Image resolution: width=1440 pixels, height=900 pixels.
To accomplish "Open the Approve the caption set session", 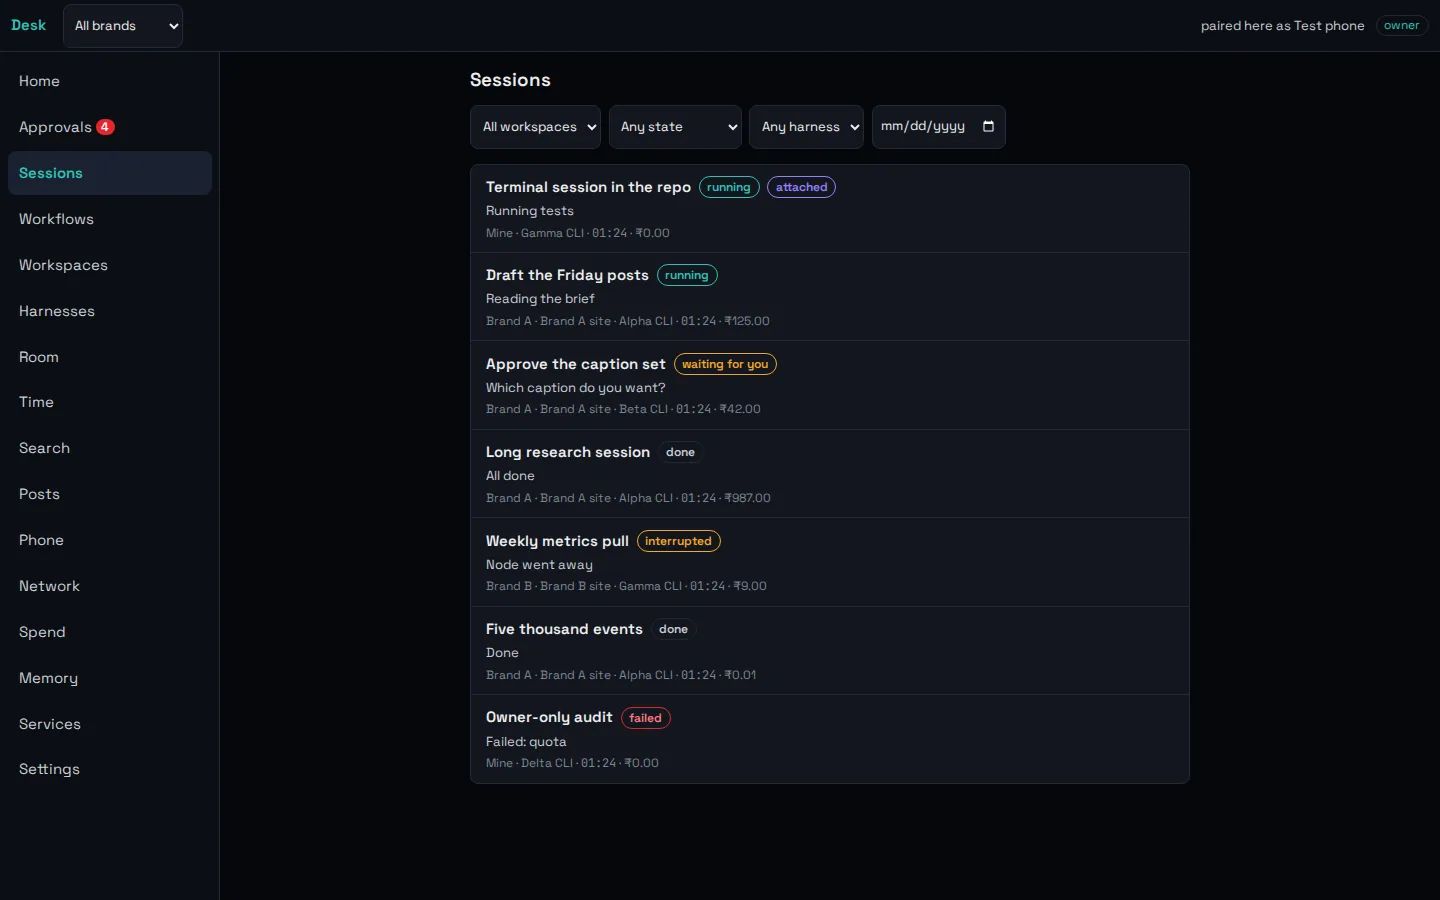I will click(830, 386).
